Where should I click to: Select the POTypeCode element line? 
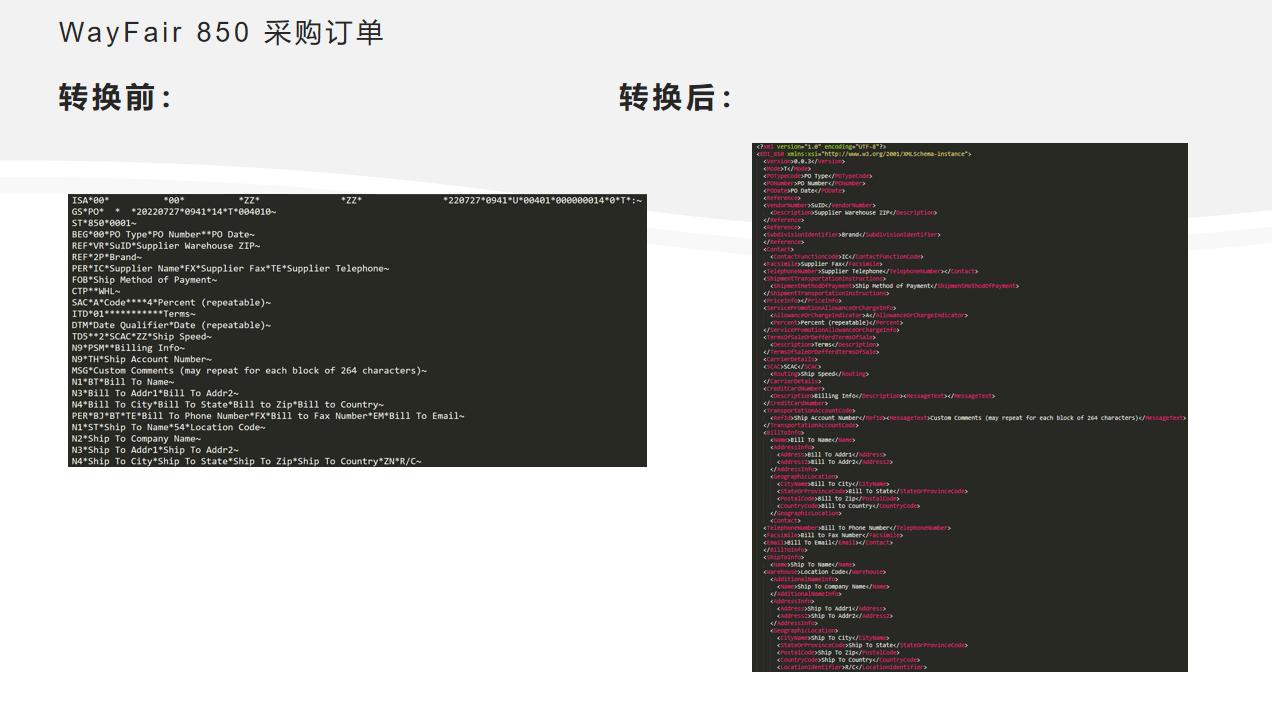815,174
